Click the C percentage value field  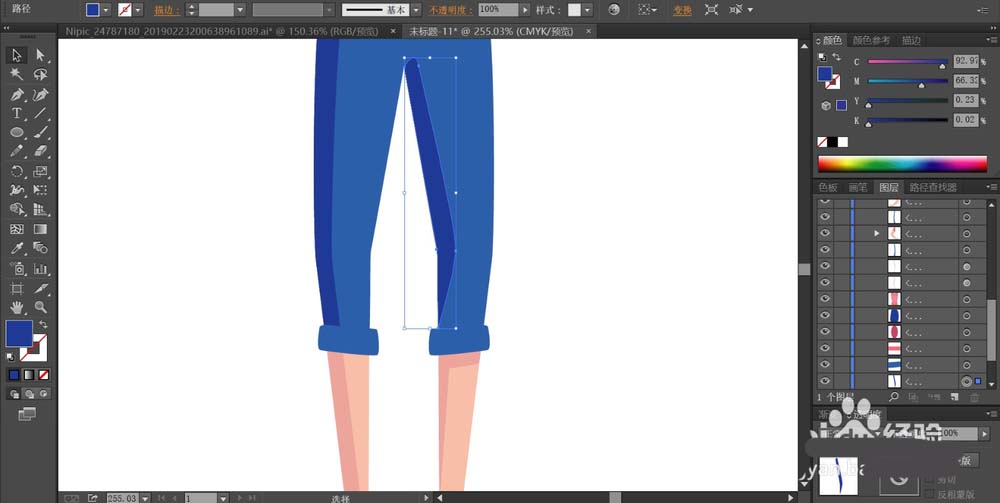click(x=965, y=61)
